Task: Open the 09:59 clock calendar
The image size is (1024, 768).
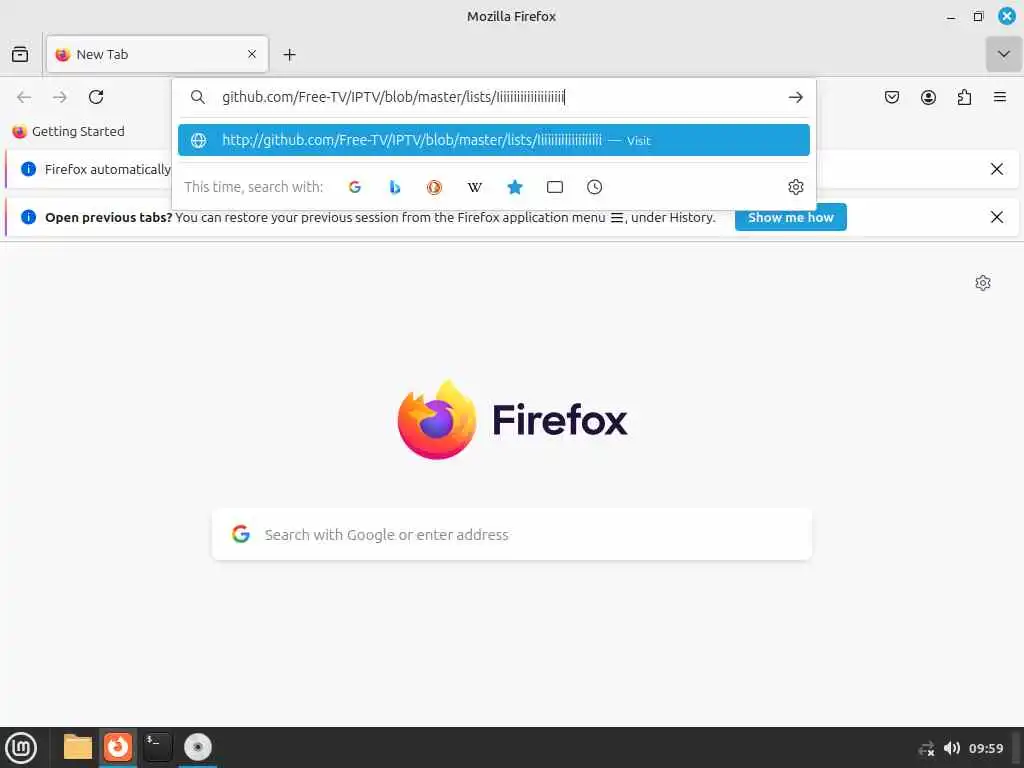Action: pyautogui.click(x=986, y=748)
